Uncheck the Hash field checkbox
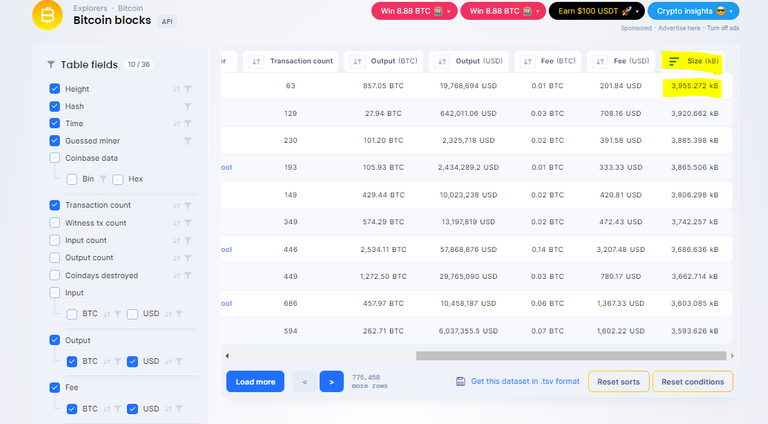The image size is (768, 424). 54,106
